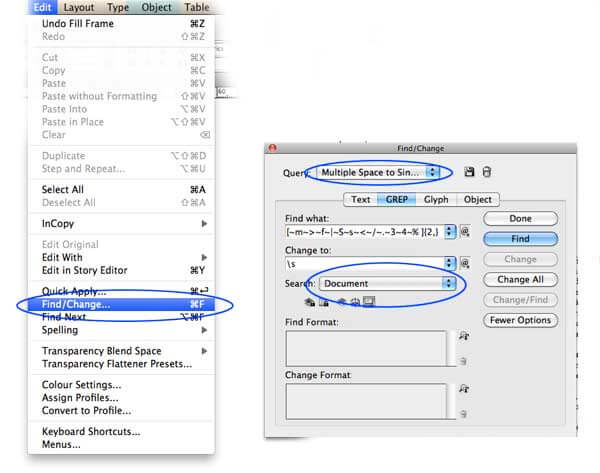
Task: Open the Table menu
Action: (197, 7)
